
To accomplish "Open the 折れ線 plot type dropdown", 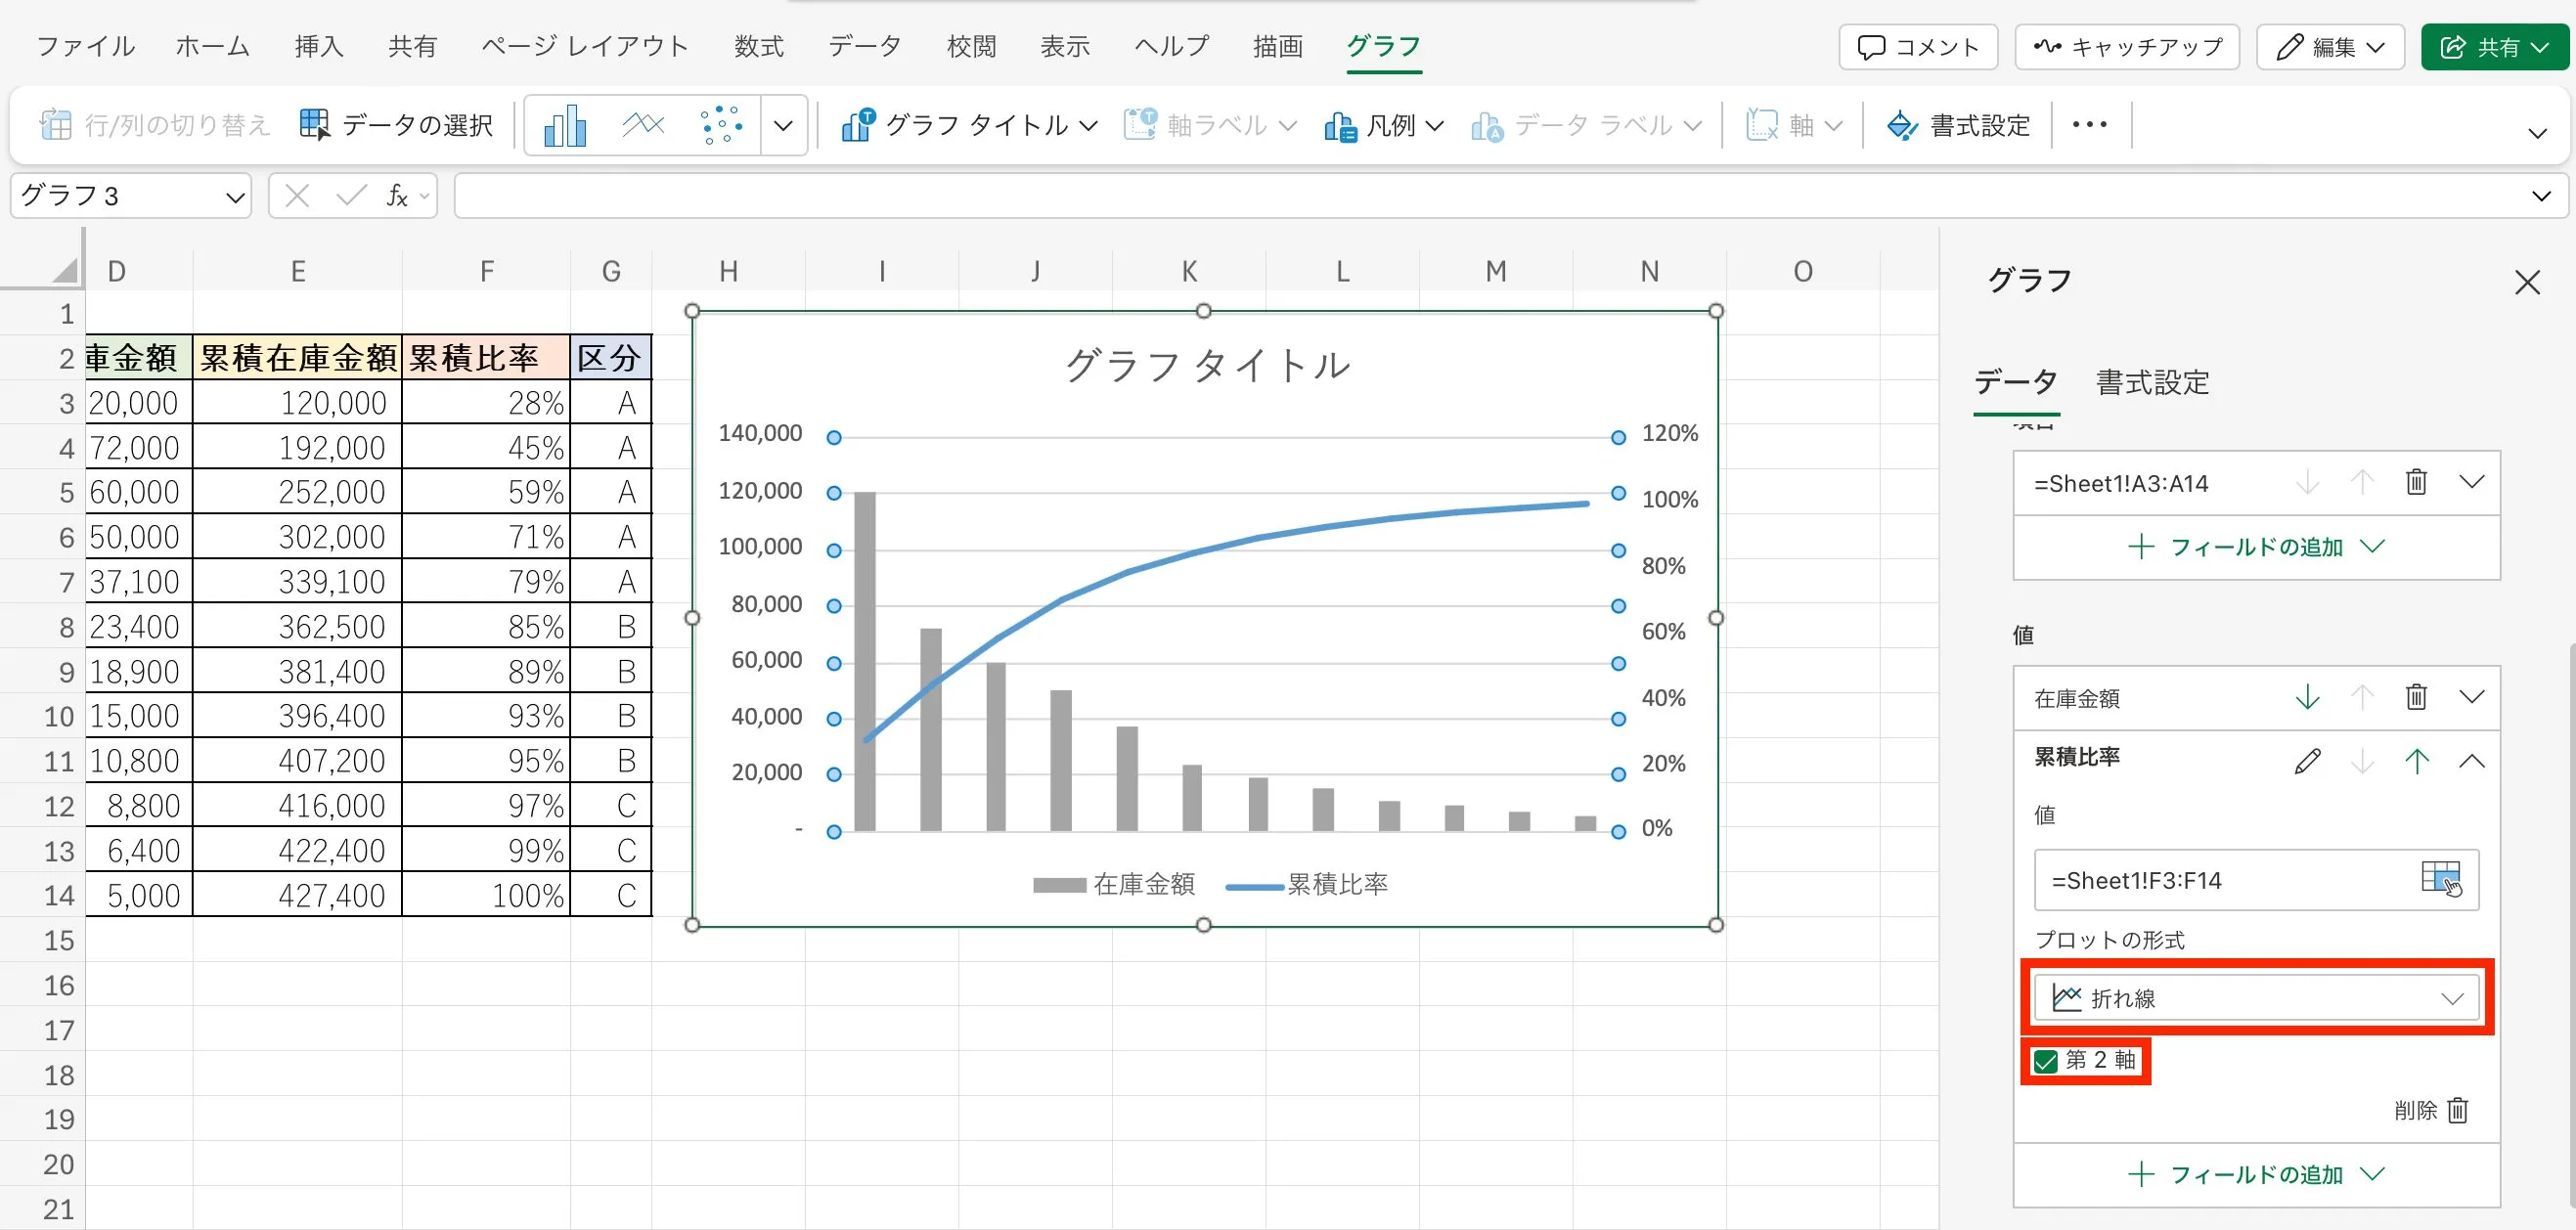I will point(2255,998).
